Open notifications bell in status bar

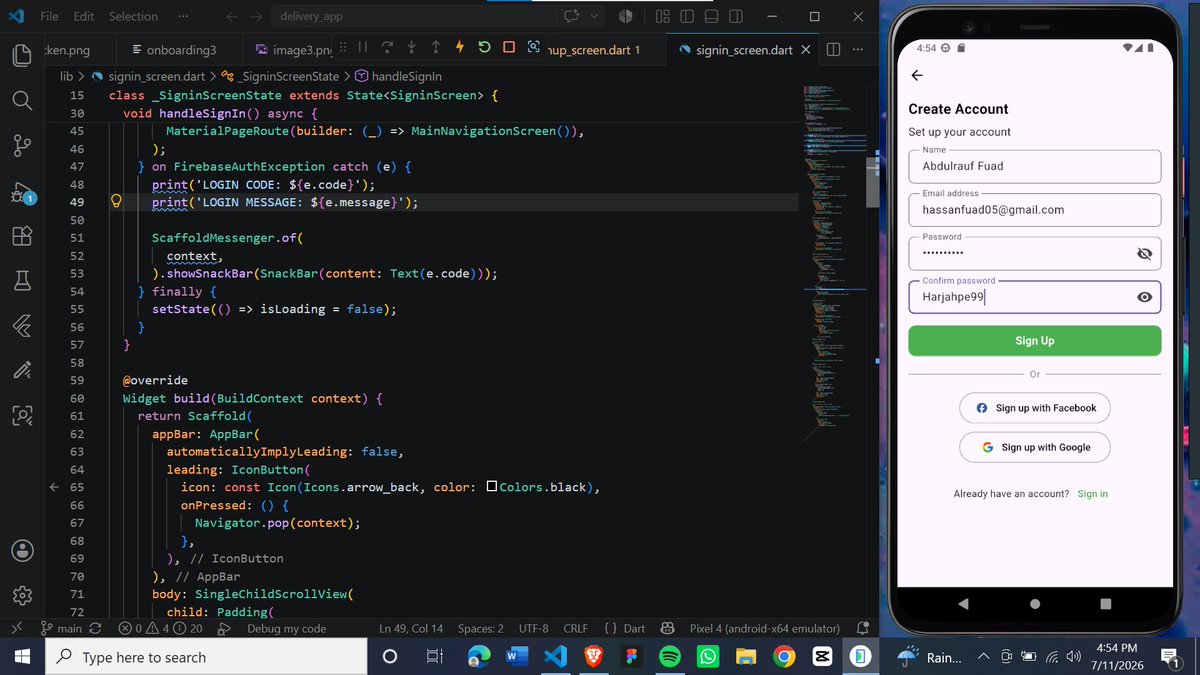coord(863,628)
